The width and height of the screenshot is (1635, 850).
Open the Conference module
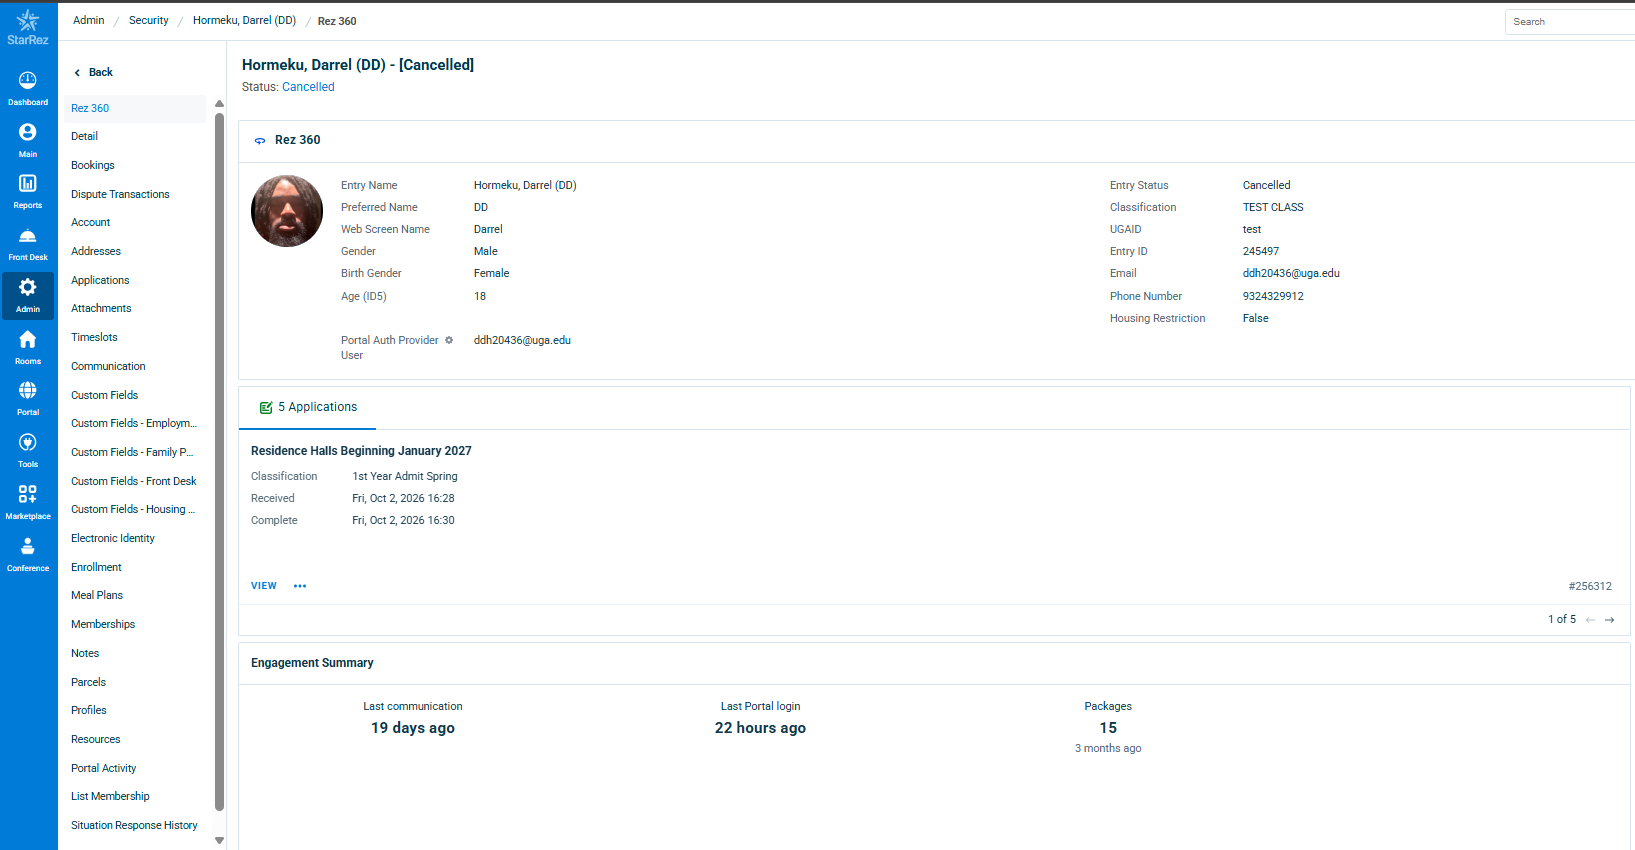(x=28, y=554)
